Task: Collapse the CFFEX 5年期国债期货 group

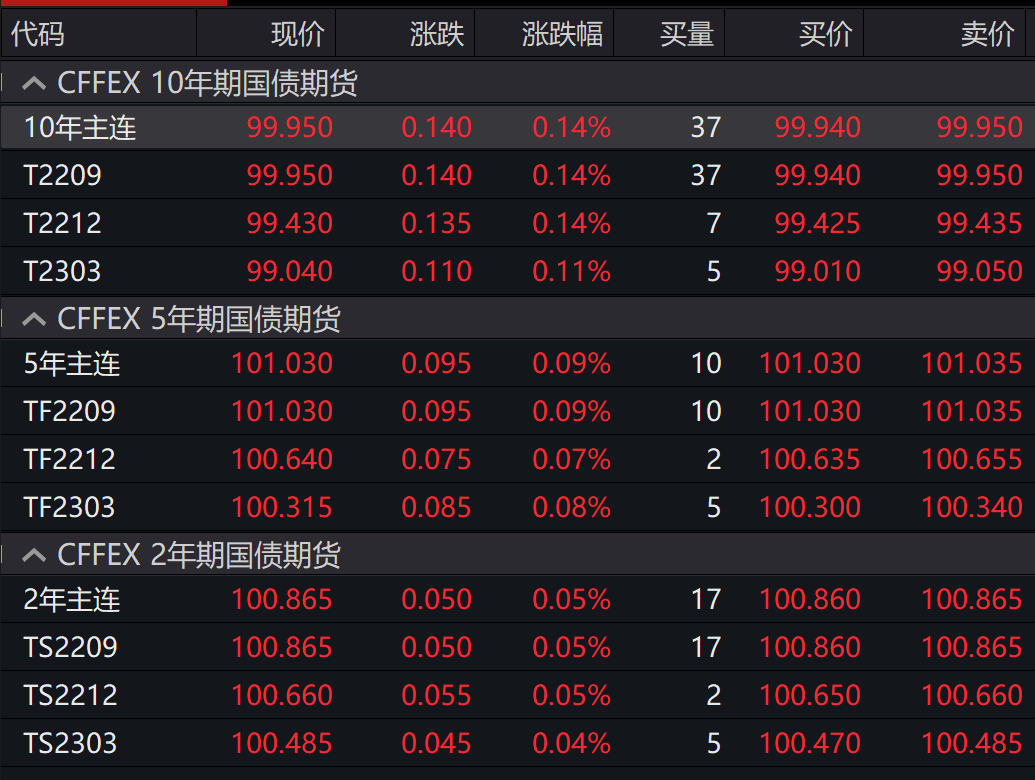Action: [x=34, y=319]
